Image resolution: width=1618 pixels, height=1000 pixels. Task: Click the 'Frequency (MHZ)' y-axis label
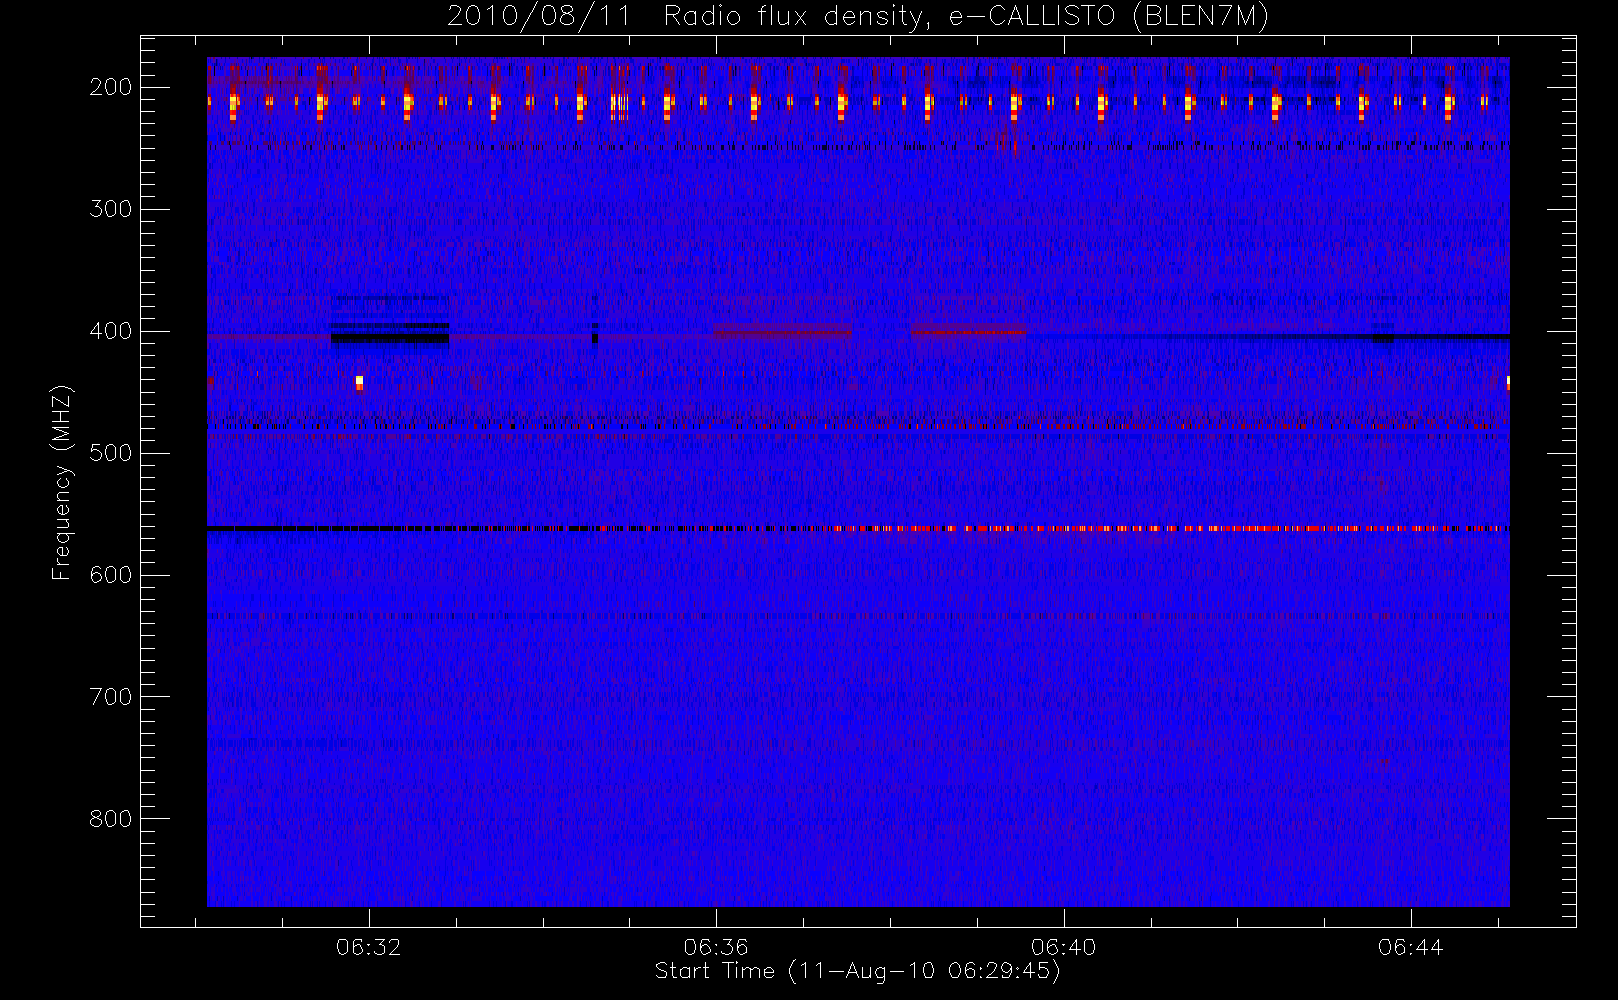(62, 482)
